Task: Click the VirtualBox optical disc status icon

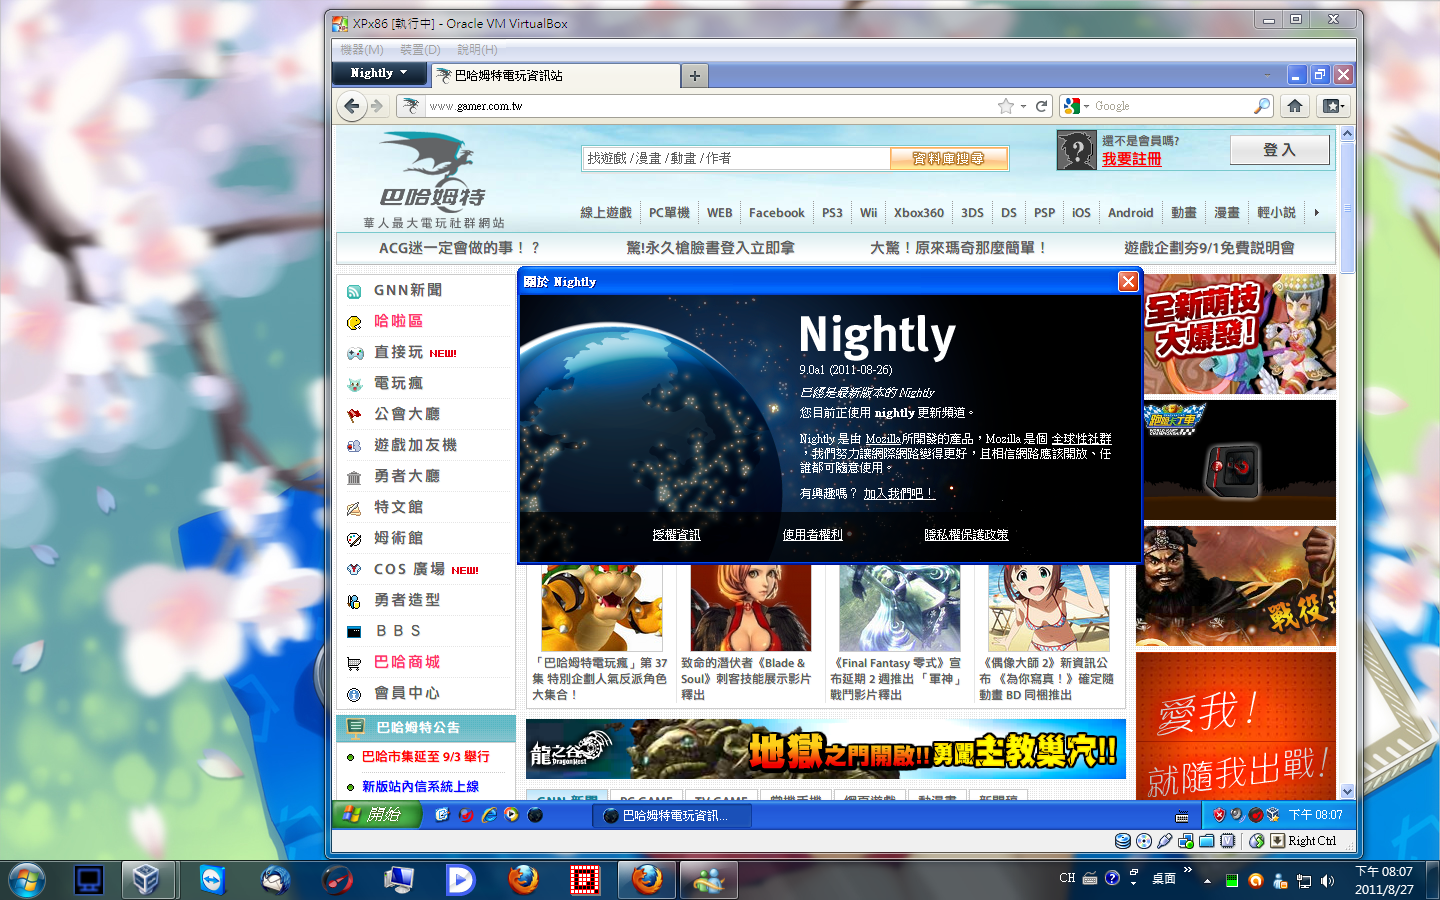Action: [x=1144, y=841]
